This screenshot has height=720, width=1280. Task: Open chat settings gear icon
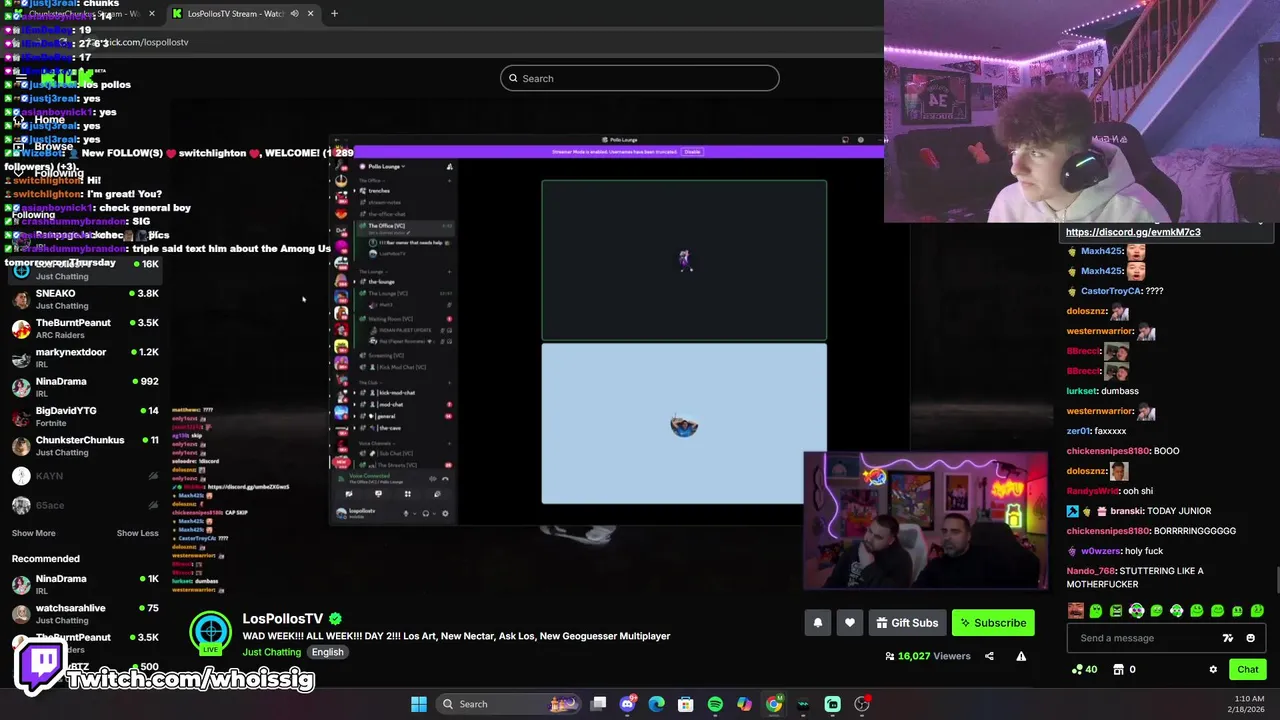click(1213, 669)
